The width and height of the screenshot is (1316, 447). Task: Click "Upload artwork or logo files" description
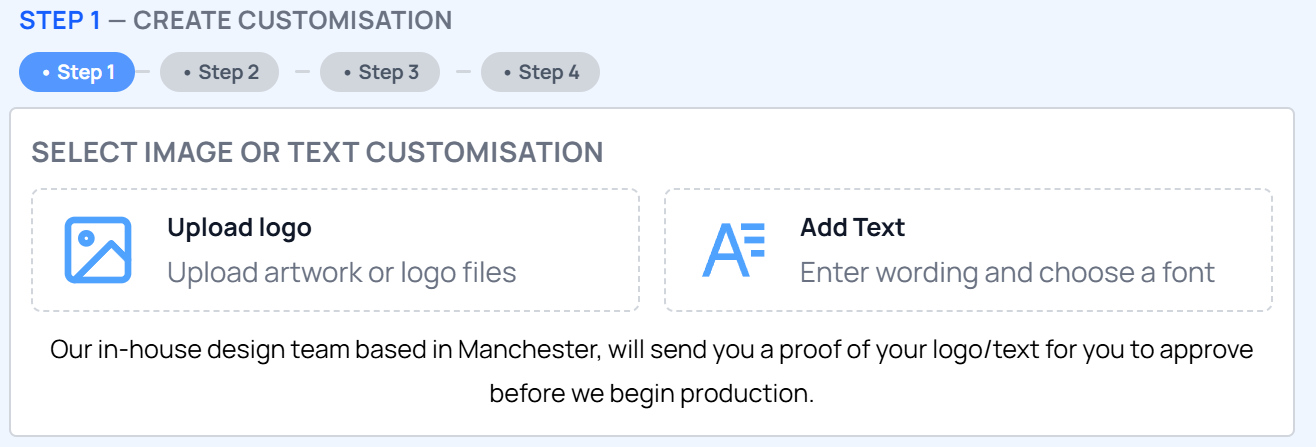point(341,272)
